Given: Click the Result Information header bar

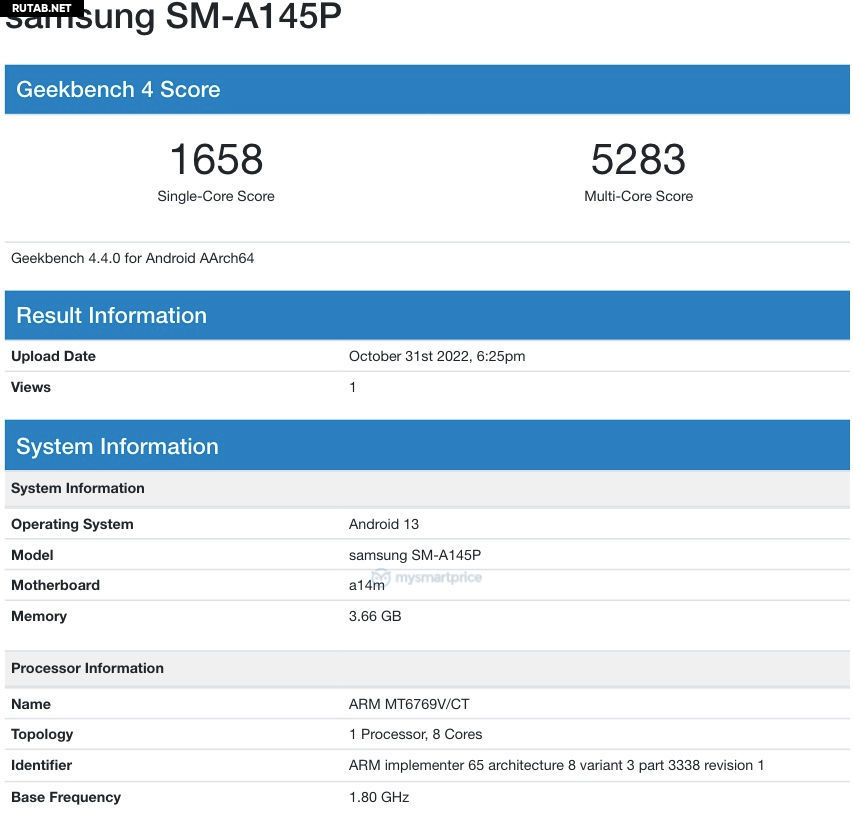Looking at the screenshot, I should [x=112, y=315].
